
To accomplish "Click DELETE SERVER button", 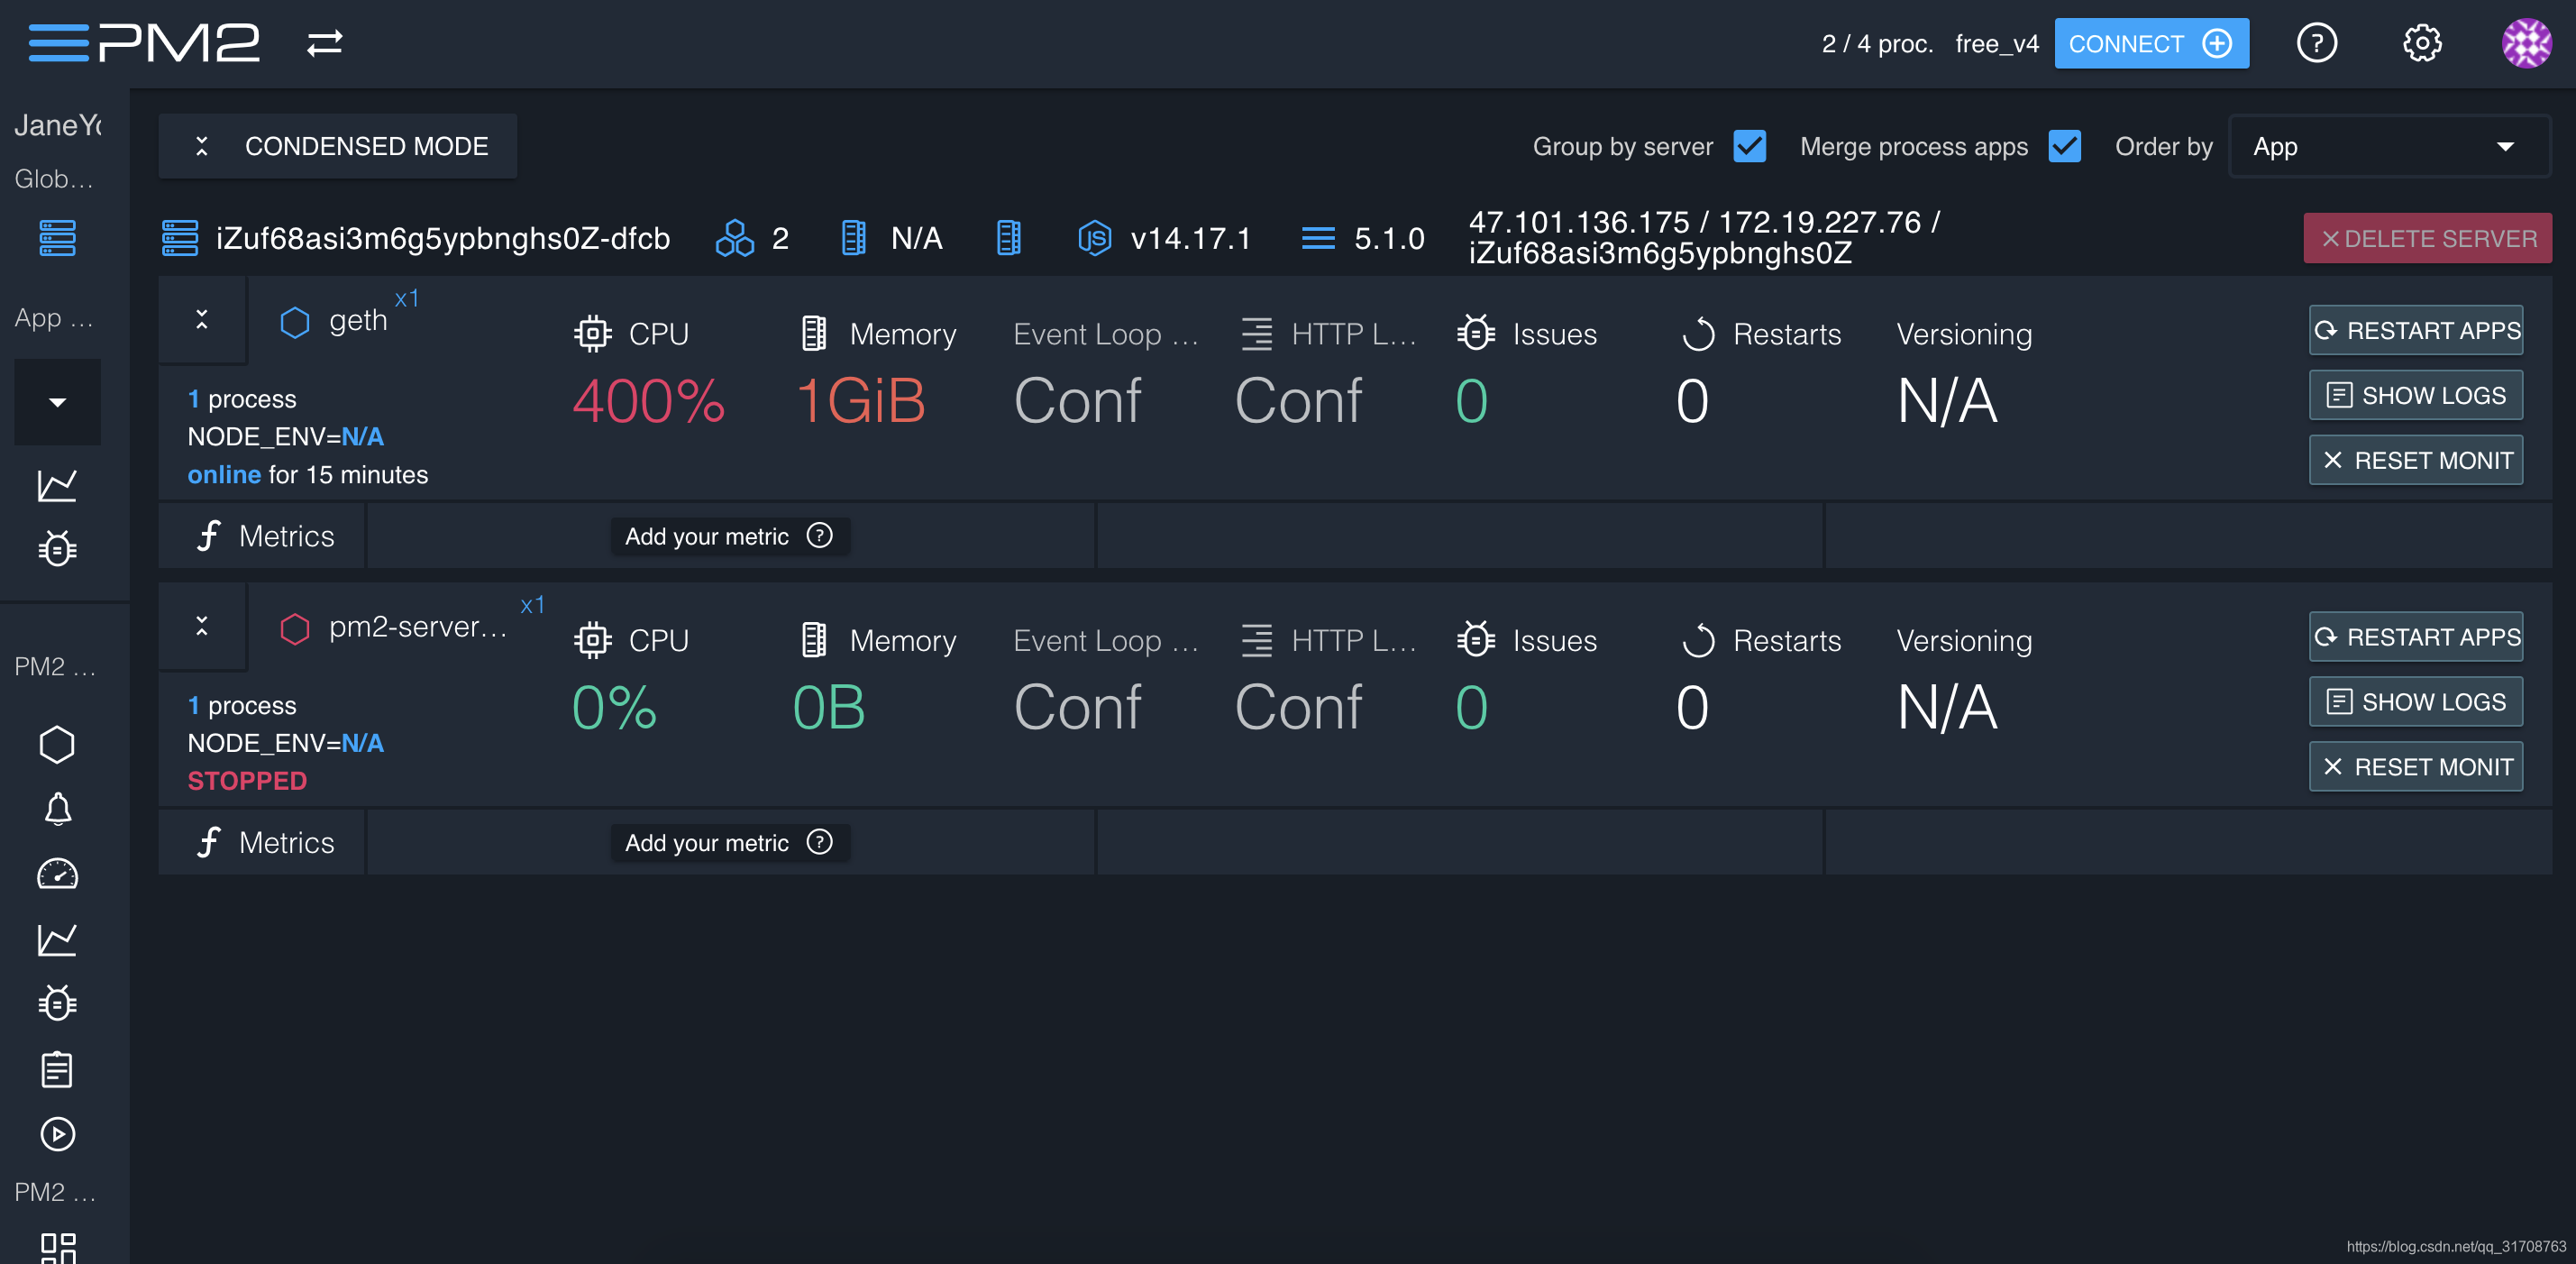I will [2426, 238].
